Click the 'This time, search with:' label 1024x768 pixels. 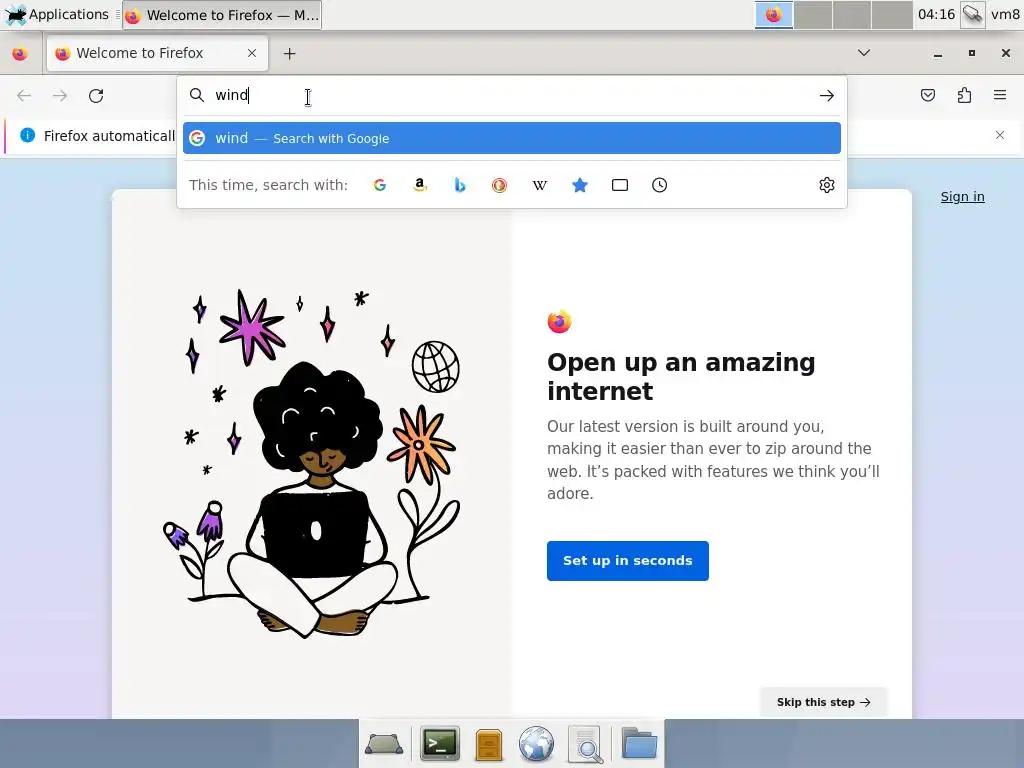point(268,185)
